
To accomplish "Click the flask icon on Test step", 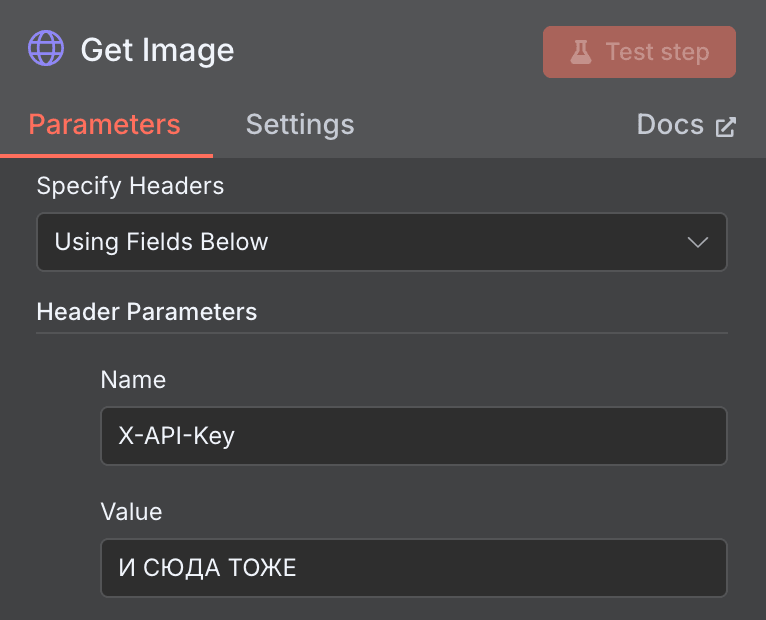I will point(581,52).
